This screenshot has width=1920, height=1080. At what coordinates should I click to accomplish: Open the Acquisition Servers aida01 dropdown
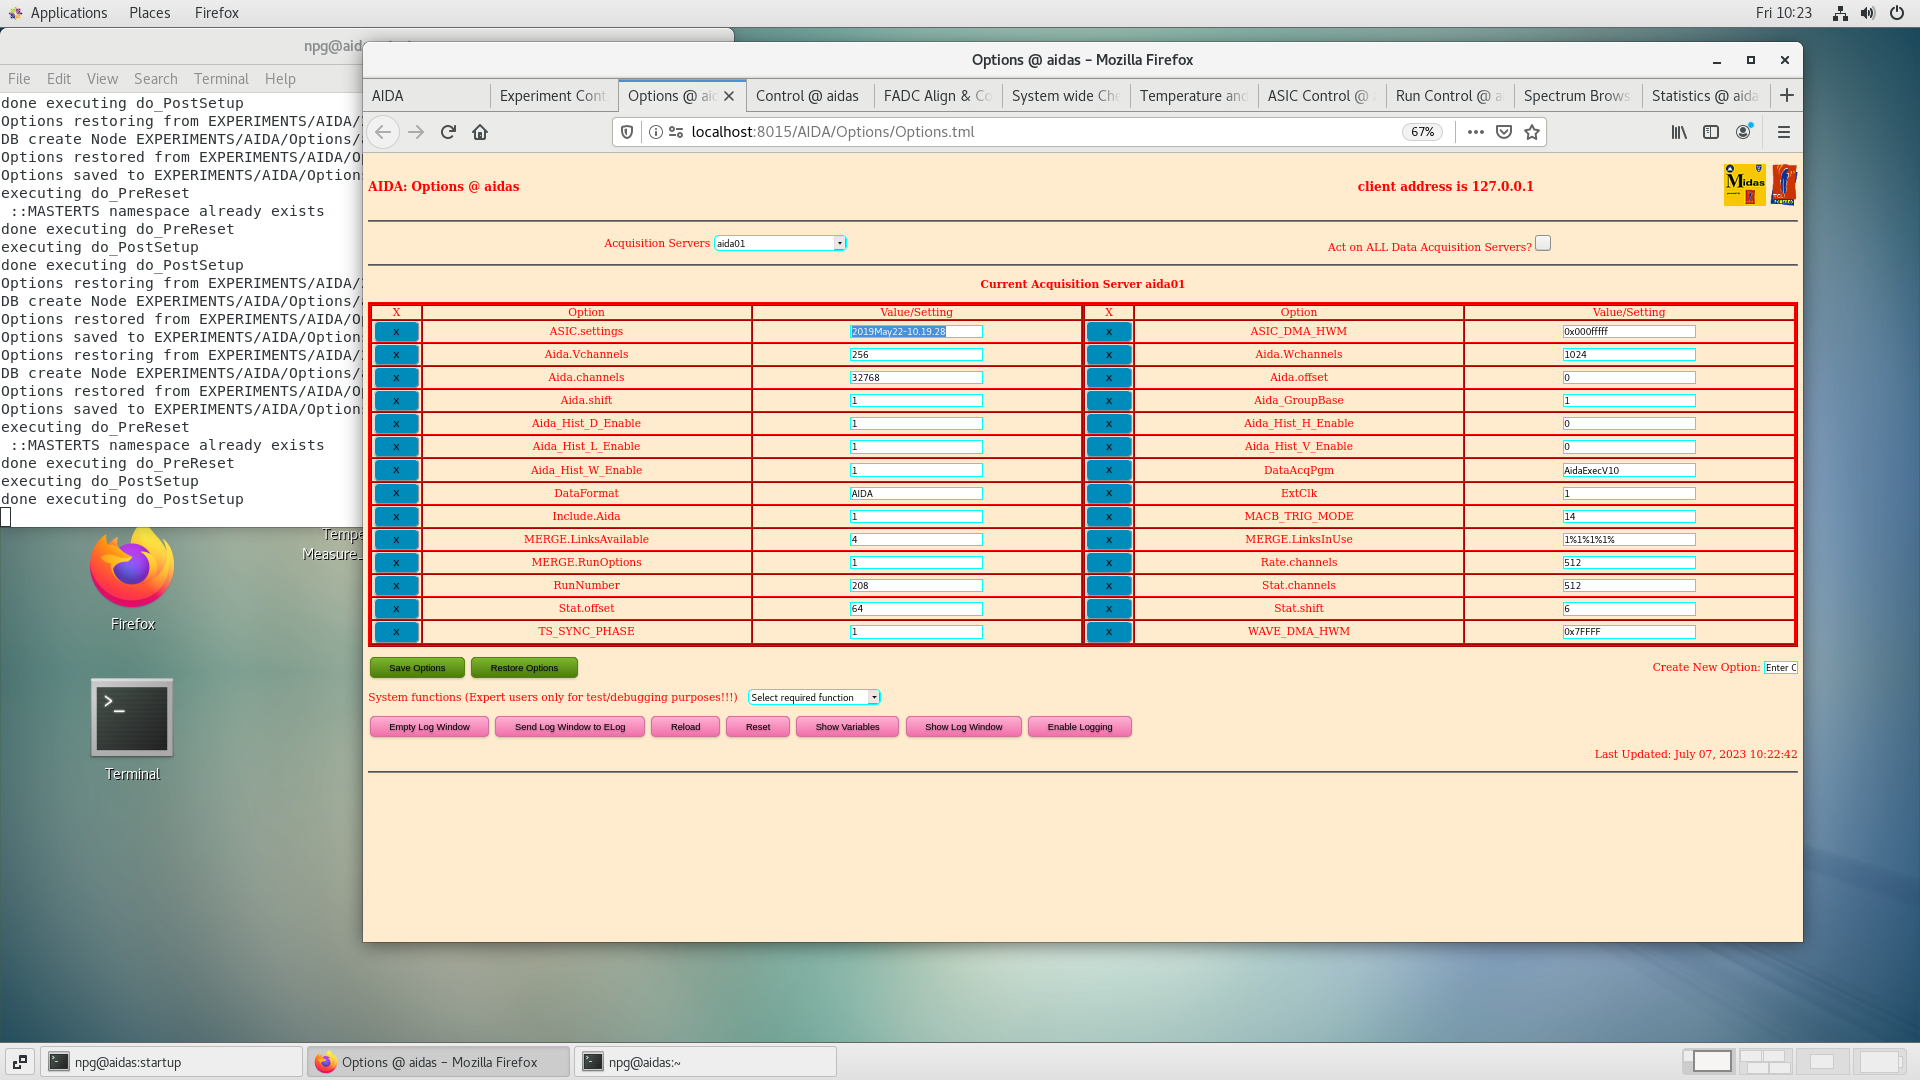[780, 243]
